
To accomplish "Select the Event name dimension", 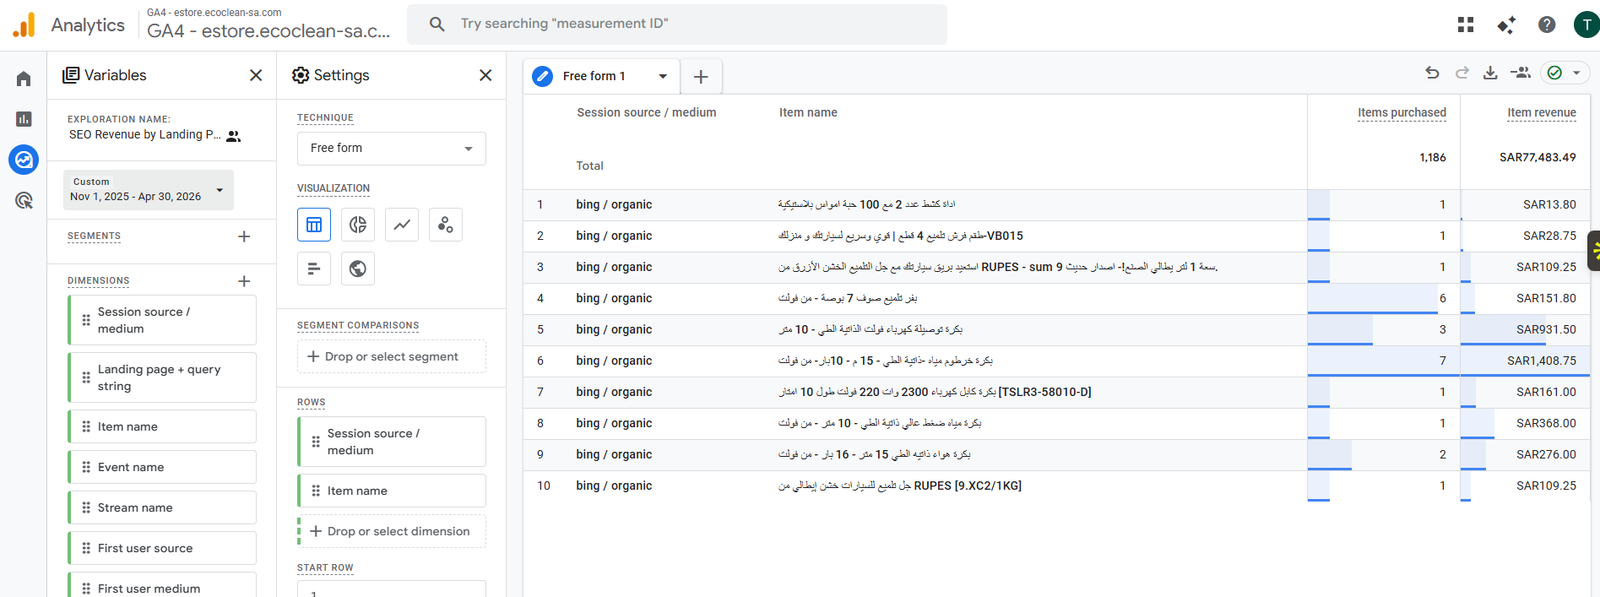I will [x=162, y=467].
